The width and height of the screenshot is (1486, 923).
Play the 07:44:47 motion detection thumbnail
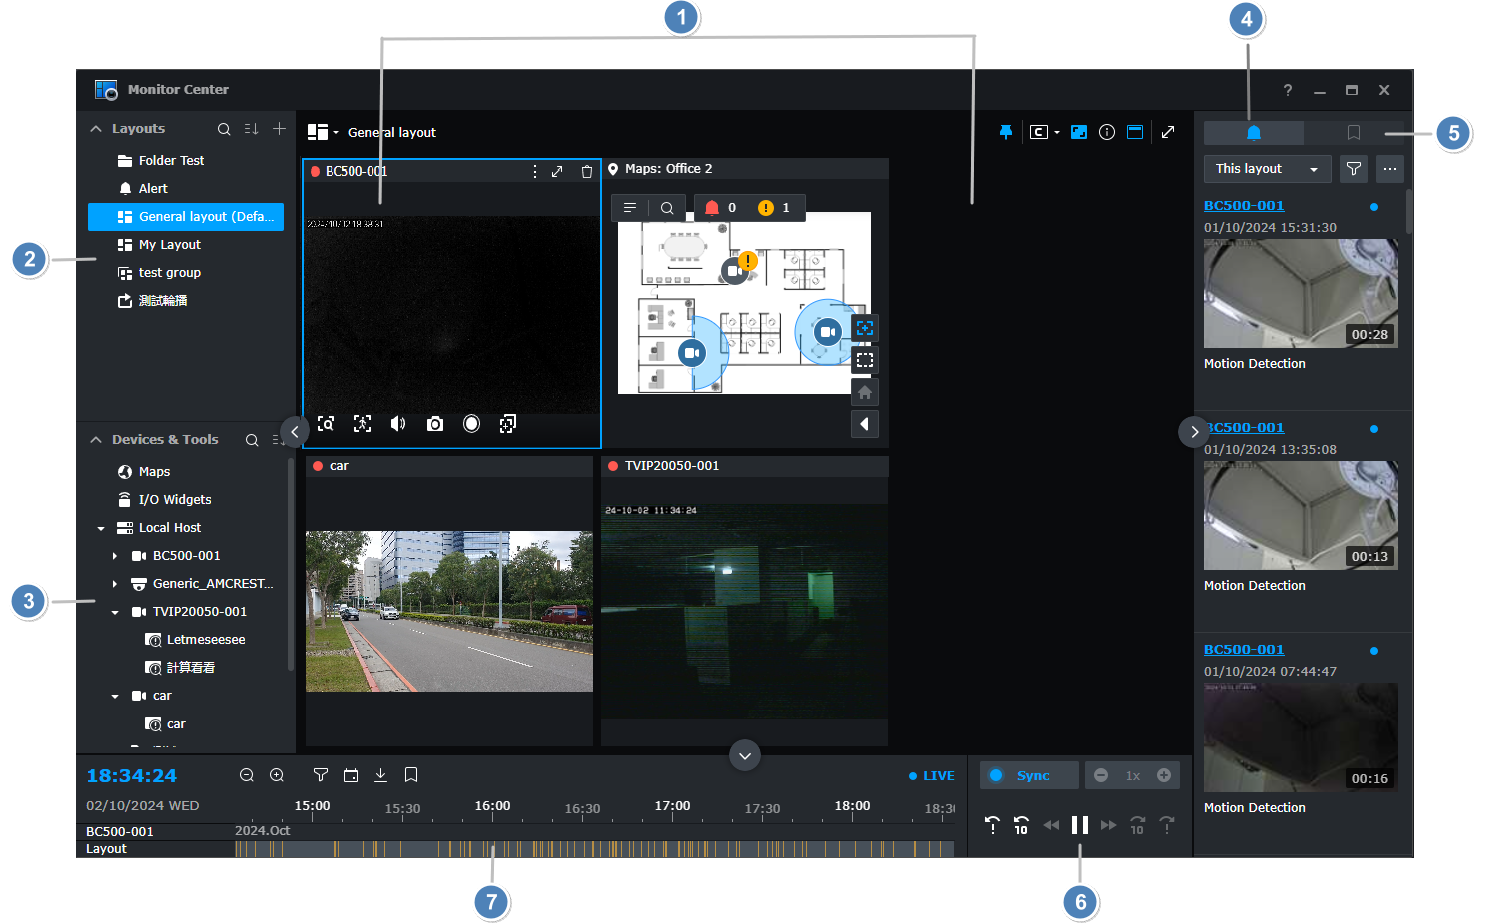(1301, 738)
